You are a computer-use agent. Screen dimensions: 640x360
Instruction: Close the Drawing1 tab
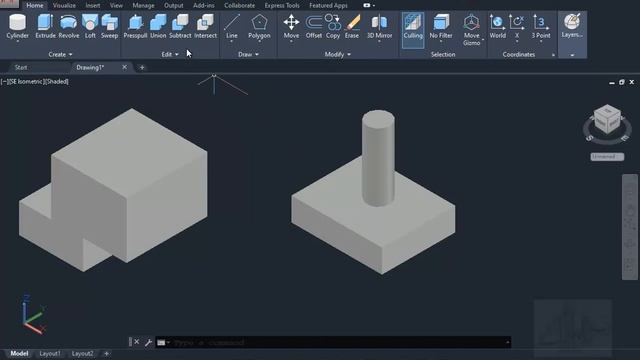[124, 67]
